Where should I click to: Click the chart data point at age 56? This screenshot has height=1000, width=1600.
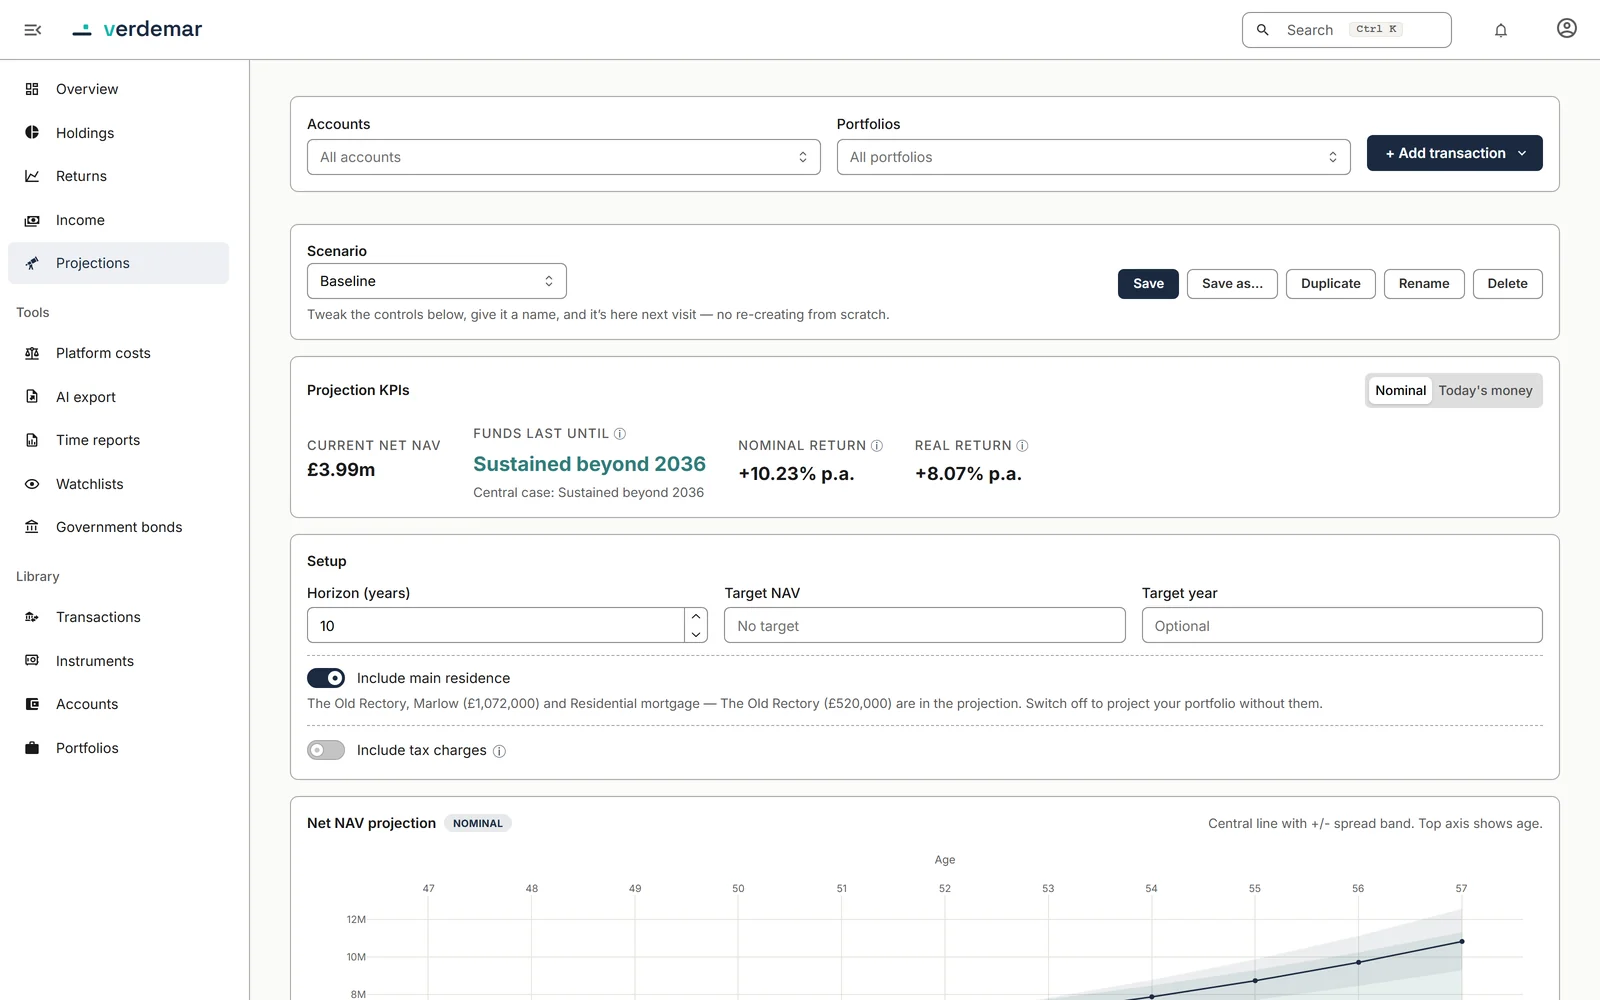click(1358, 962)
